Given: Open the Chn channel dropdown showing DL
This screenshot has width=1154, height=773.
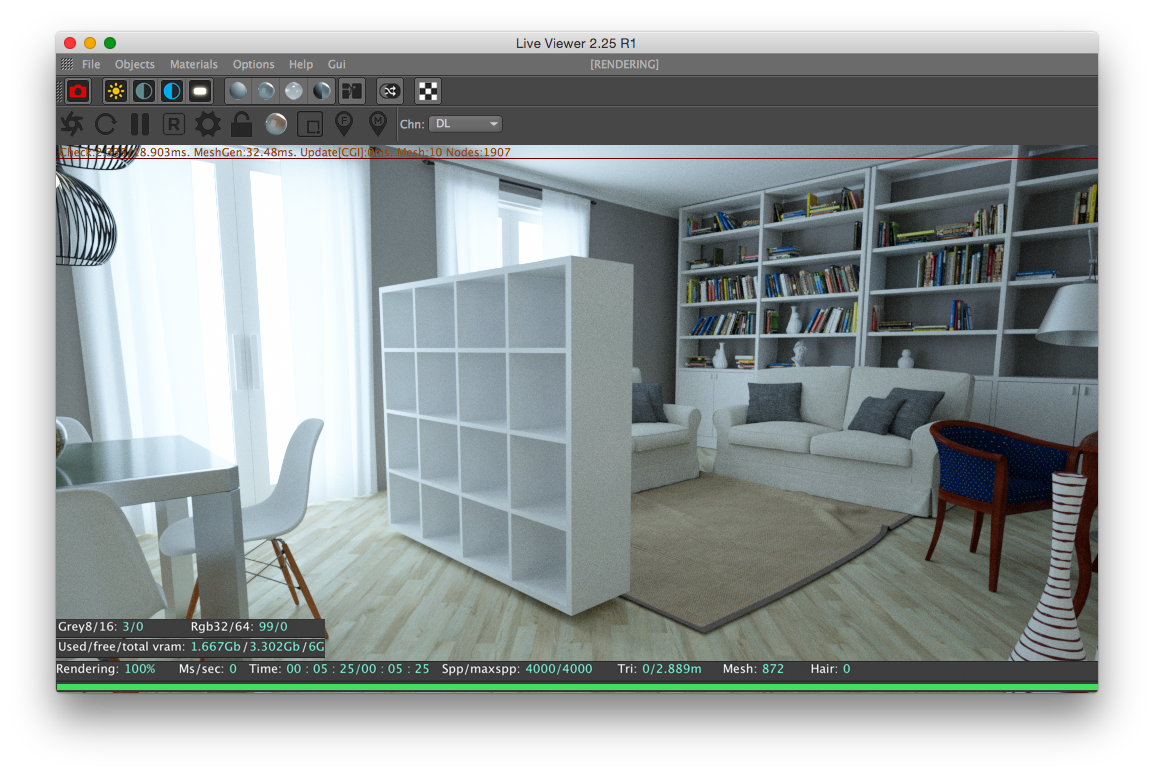Looking at the screenshot, I should (x=466, y=124).
